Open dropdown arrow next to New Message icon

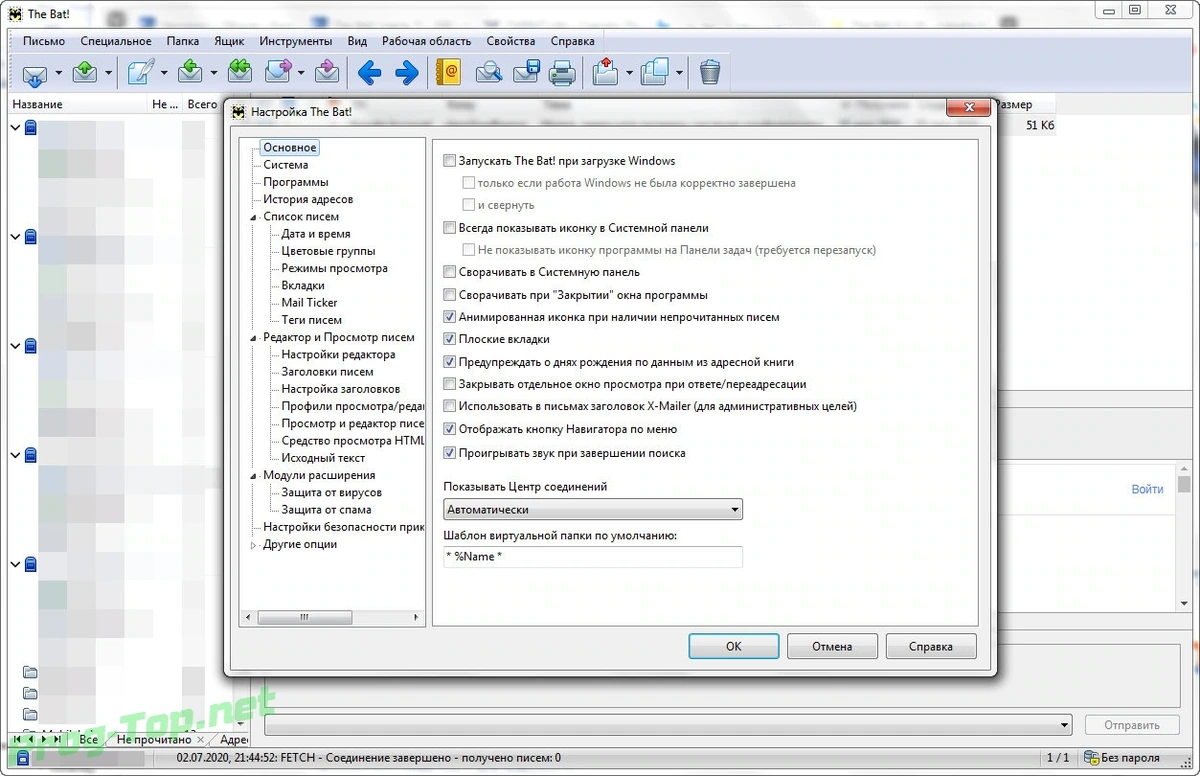point(163,73)
